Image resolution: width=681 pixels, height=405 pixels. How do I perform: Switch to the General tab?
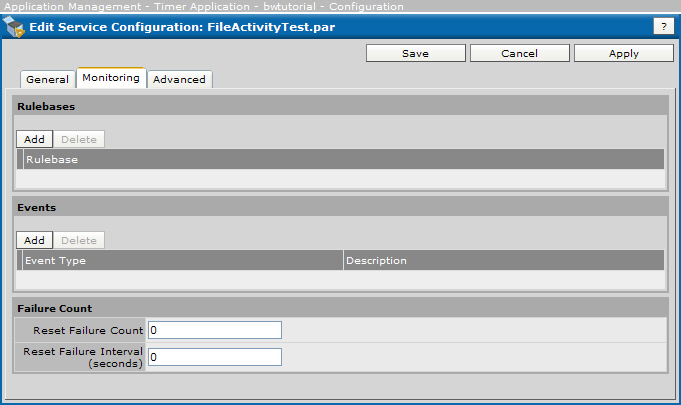coord(47,79)
